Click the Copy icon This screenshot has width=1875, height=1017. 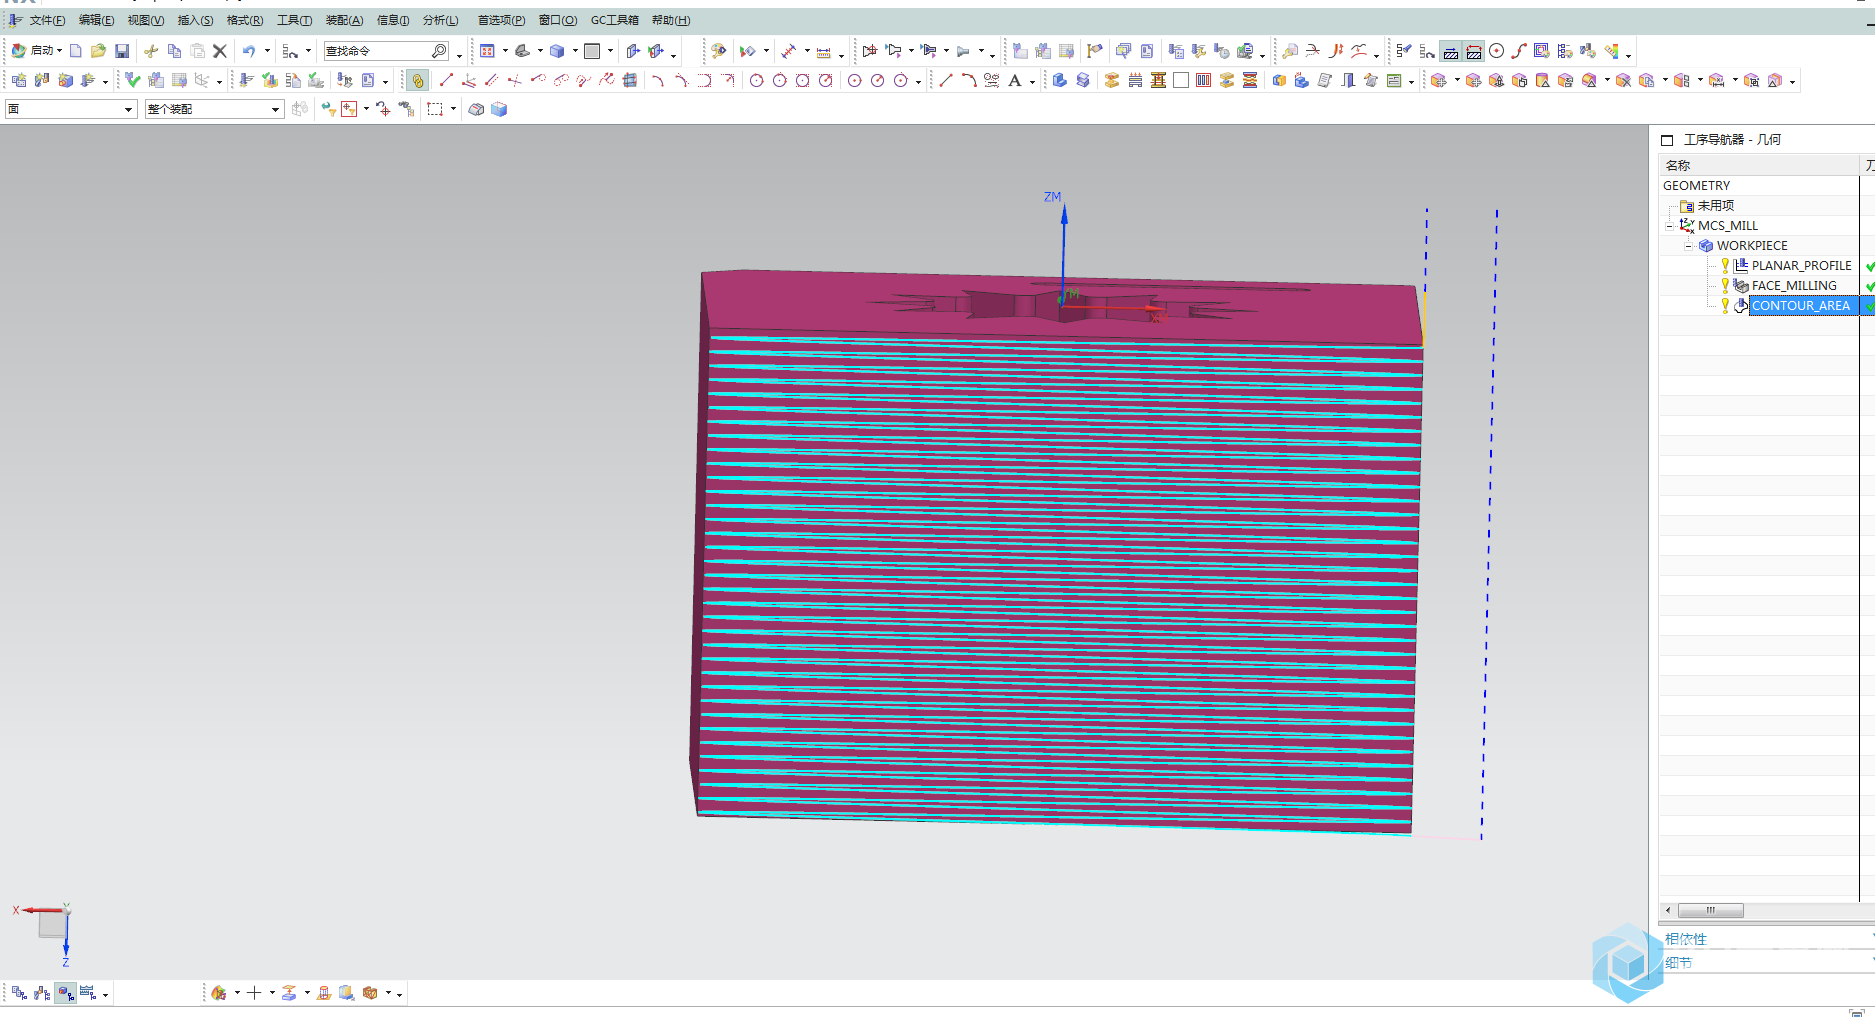(174, 51)
